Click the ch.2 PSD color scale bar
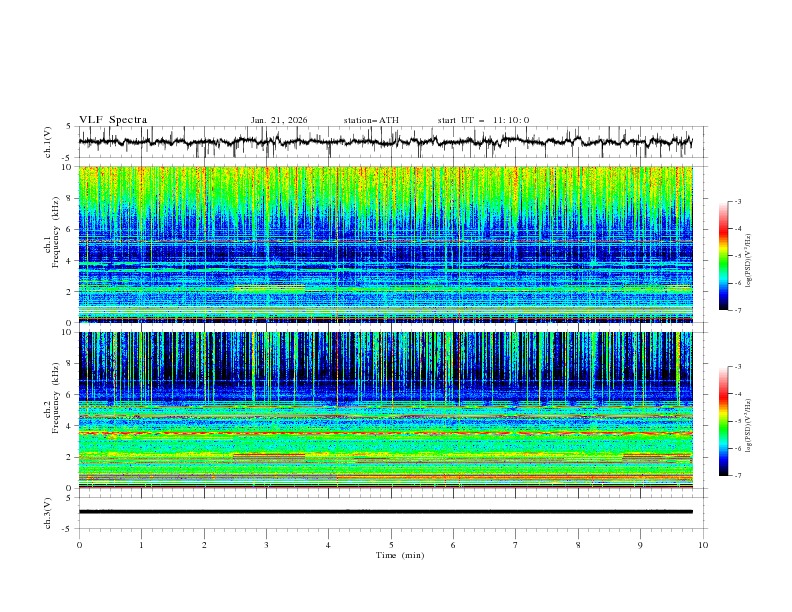This screenshot has width=792, height=612. tap(723, 421)
